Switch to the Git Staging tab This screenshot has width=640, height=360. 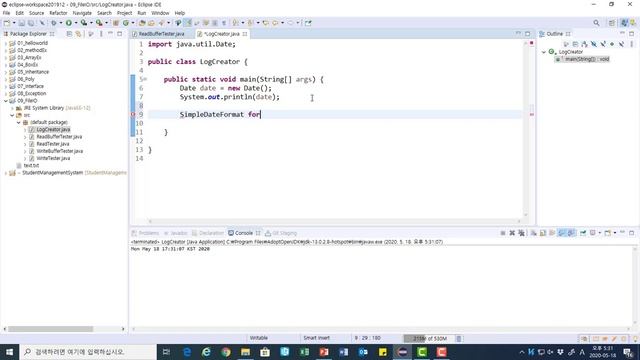[x=281, y=233]
